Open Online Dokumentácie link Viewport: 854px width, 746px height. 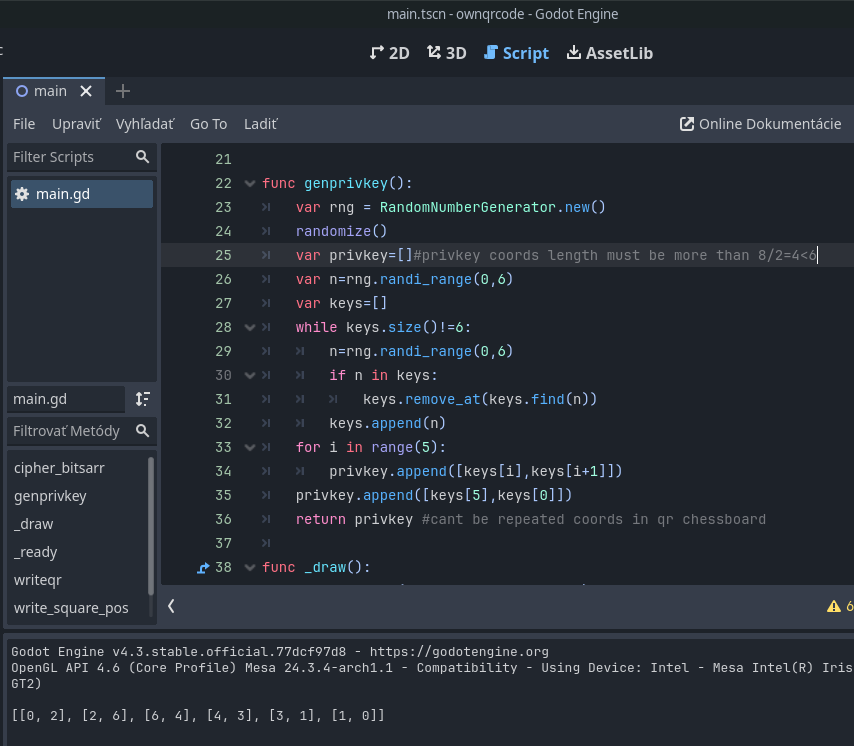(760, 124)
